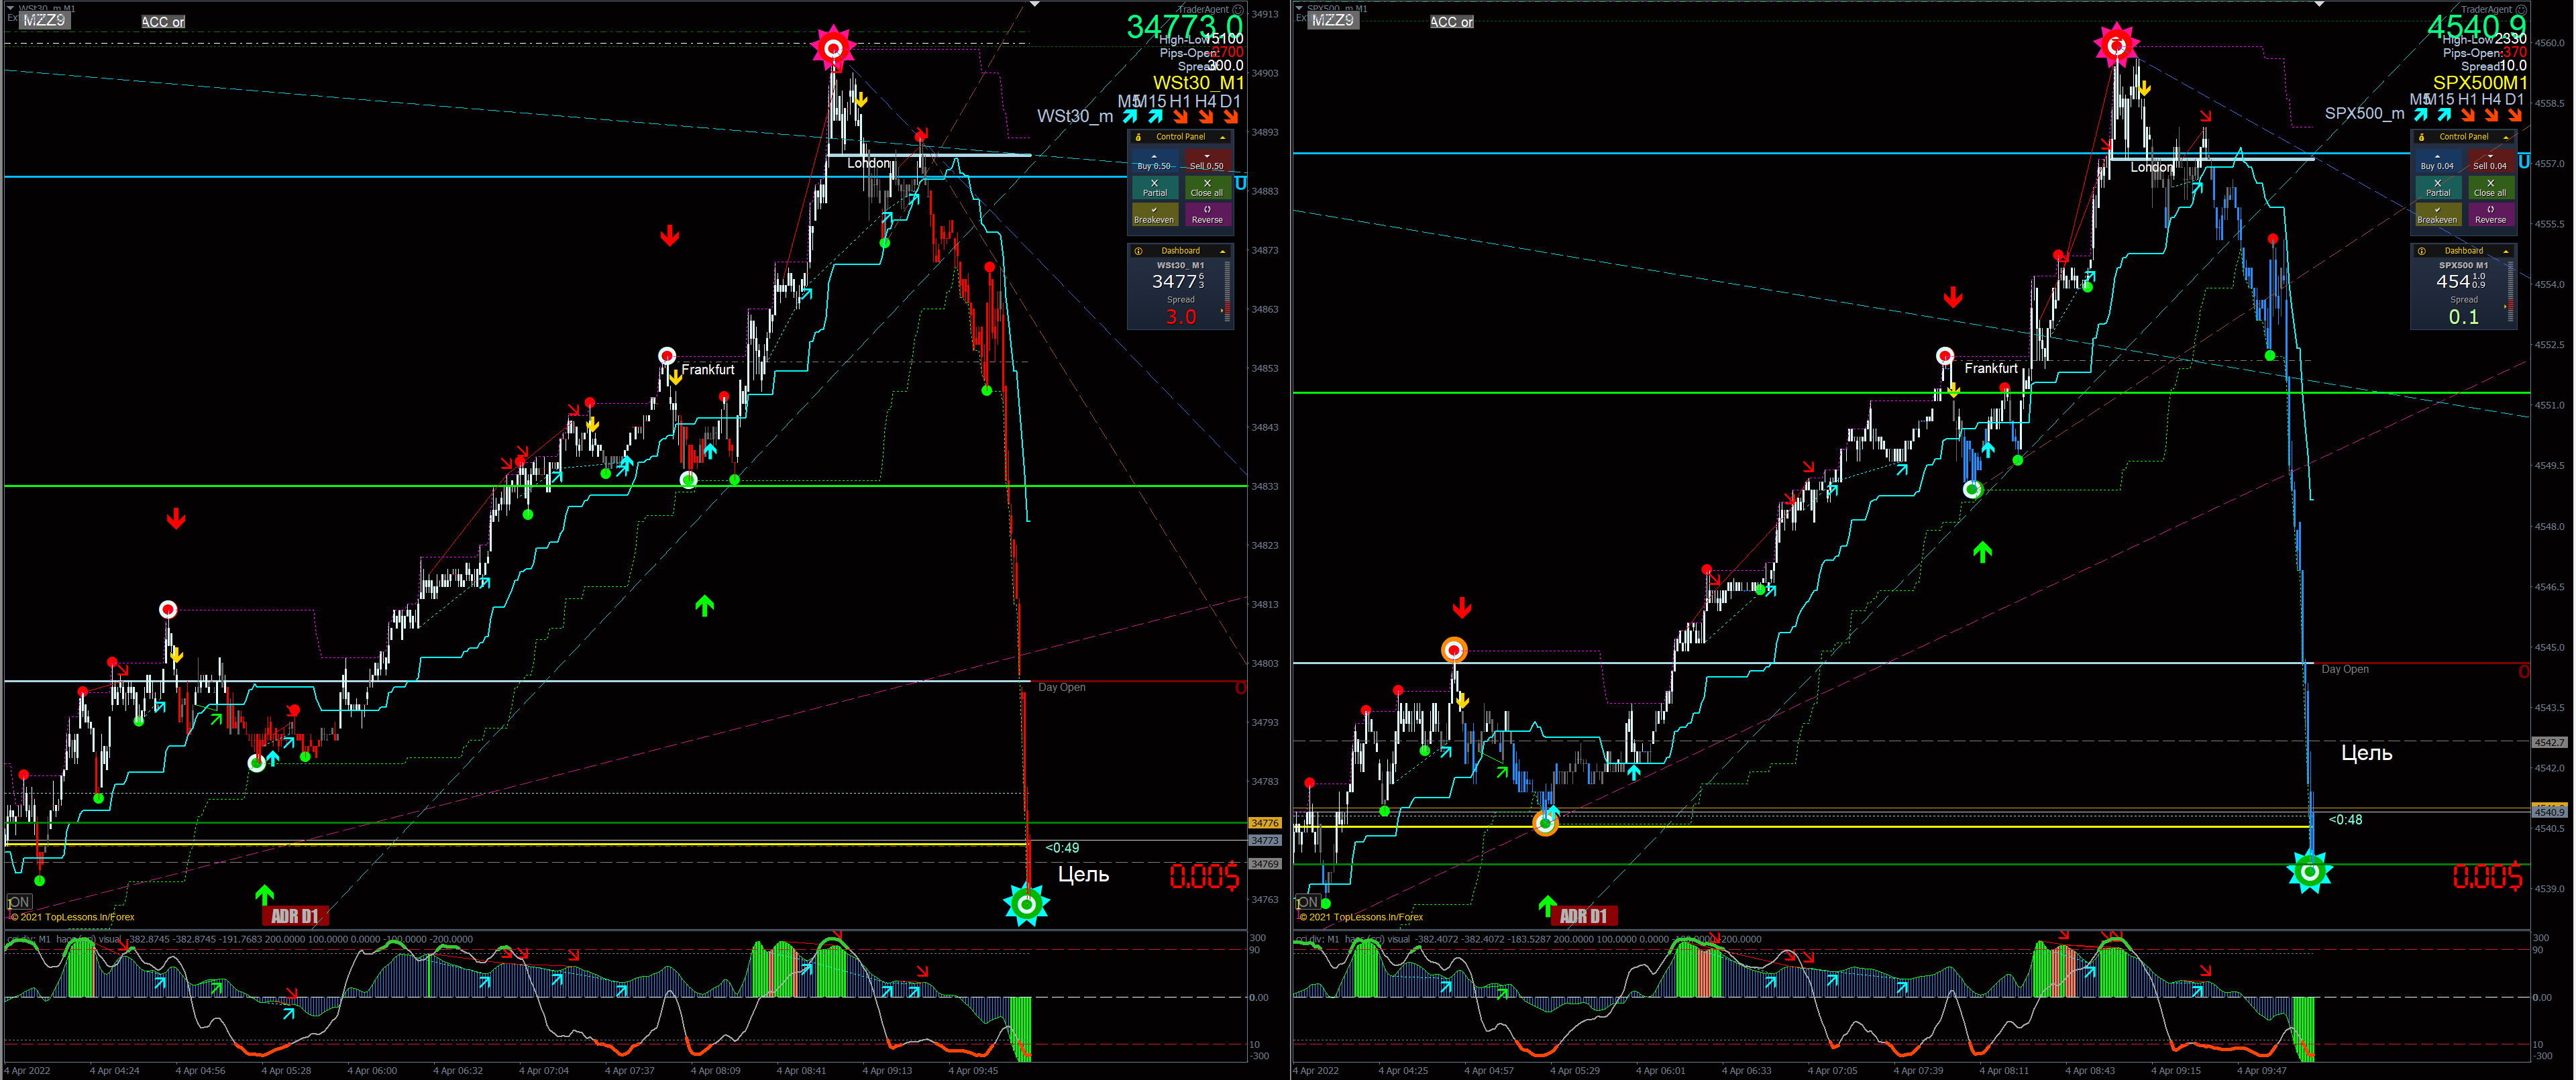Select the H1 timeframe on WSt30 chart
This screenshot has height=1080, width=2576.
point(1180,101)
